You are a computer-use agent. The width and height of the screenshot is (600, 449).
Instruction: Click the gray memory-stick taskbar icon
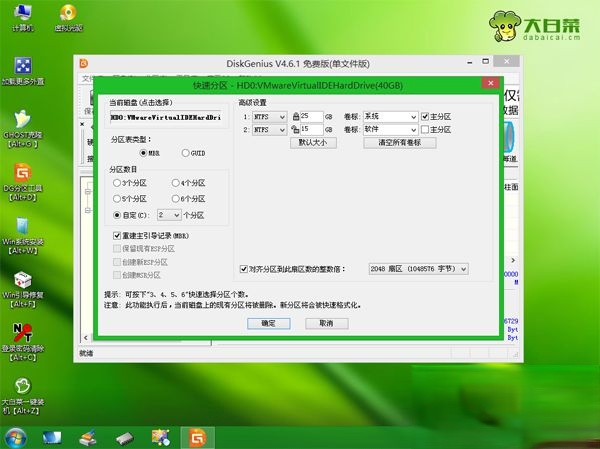tap(124, 439)
